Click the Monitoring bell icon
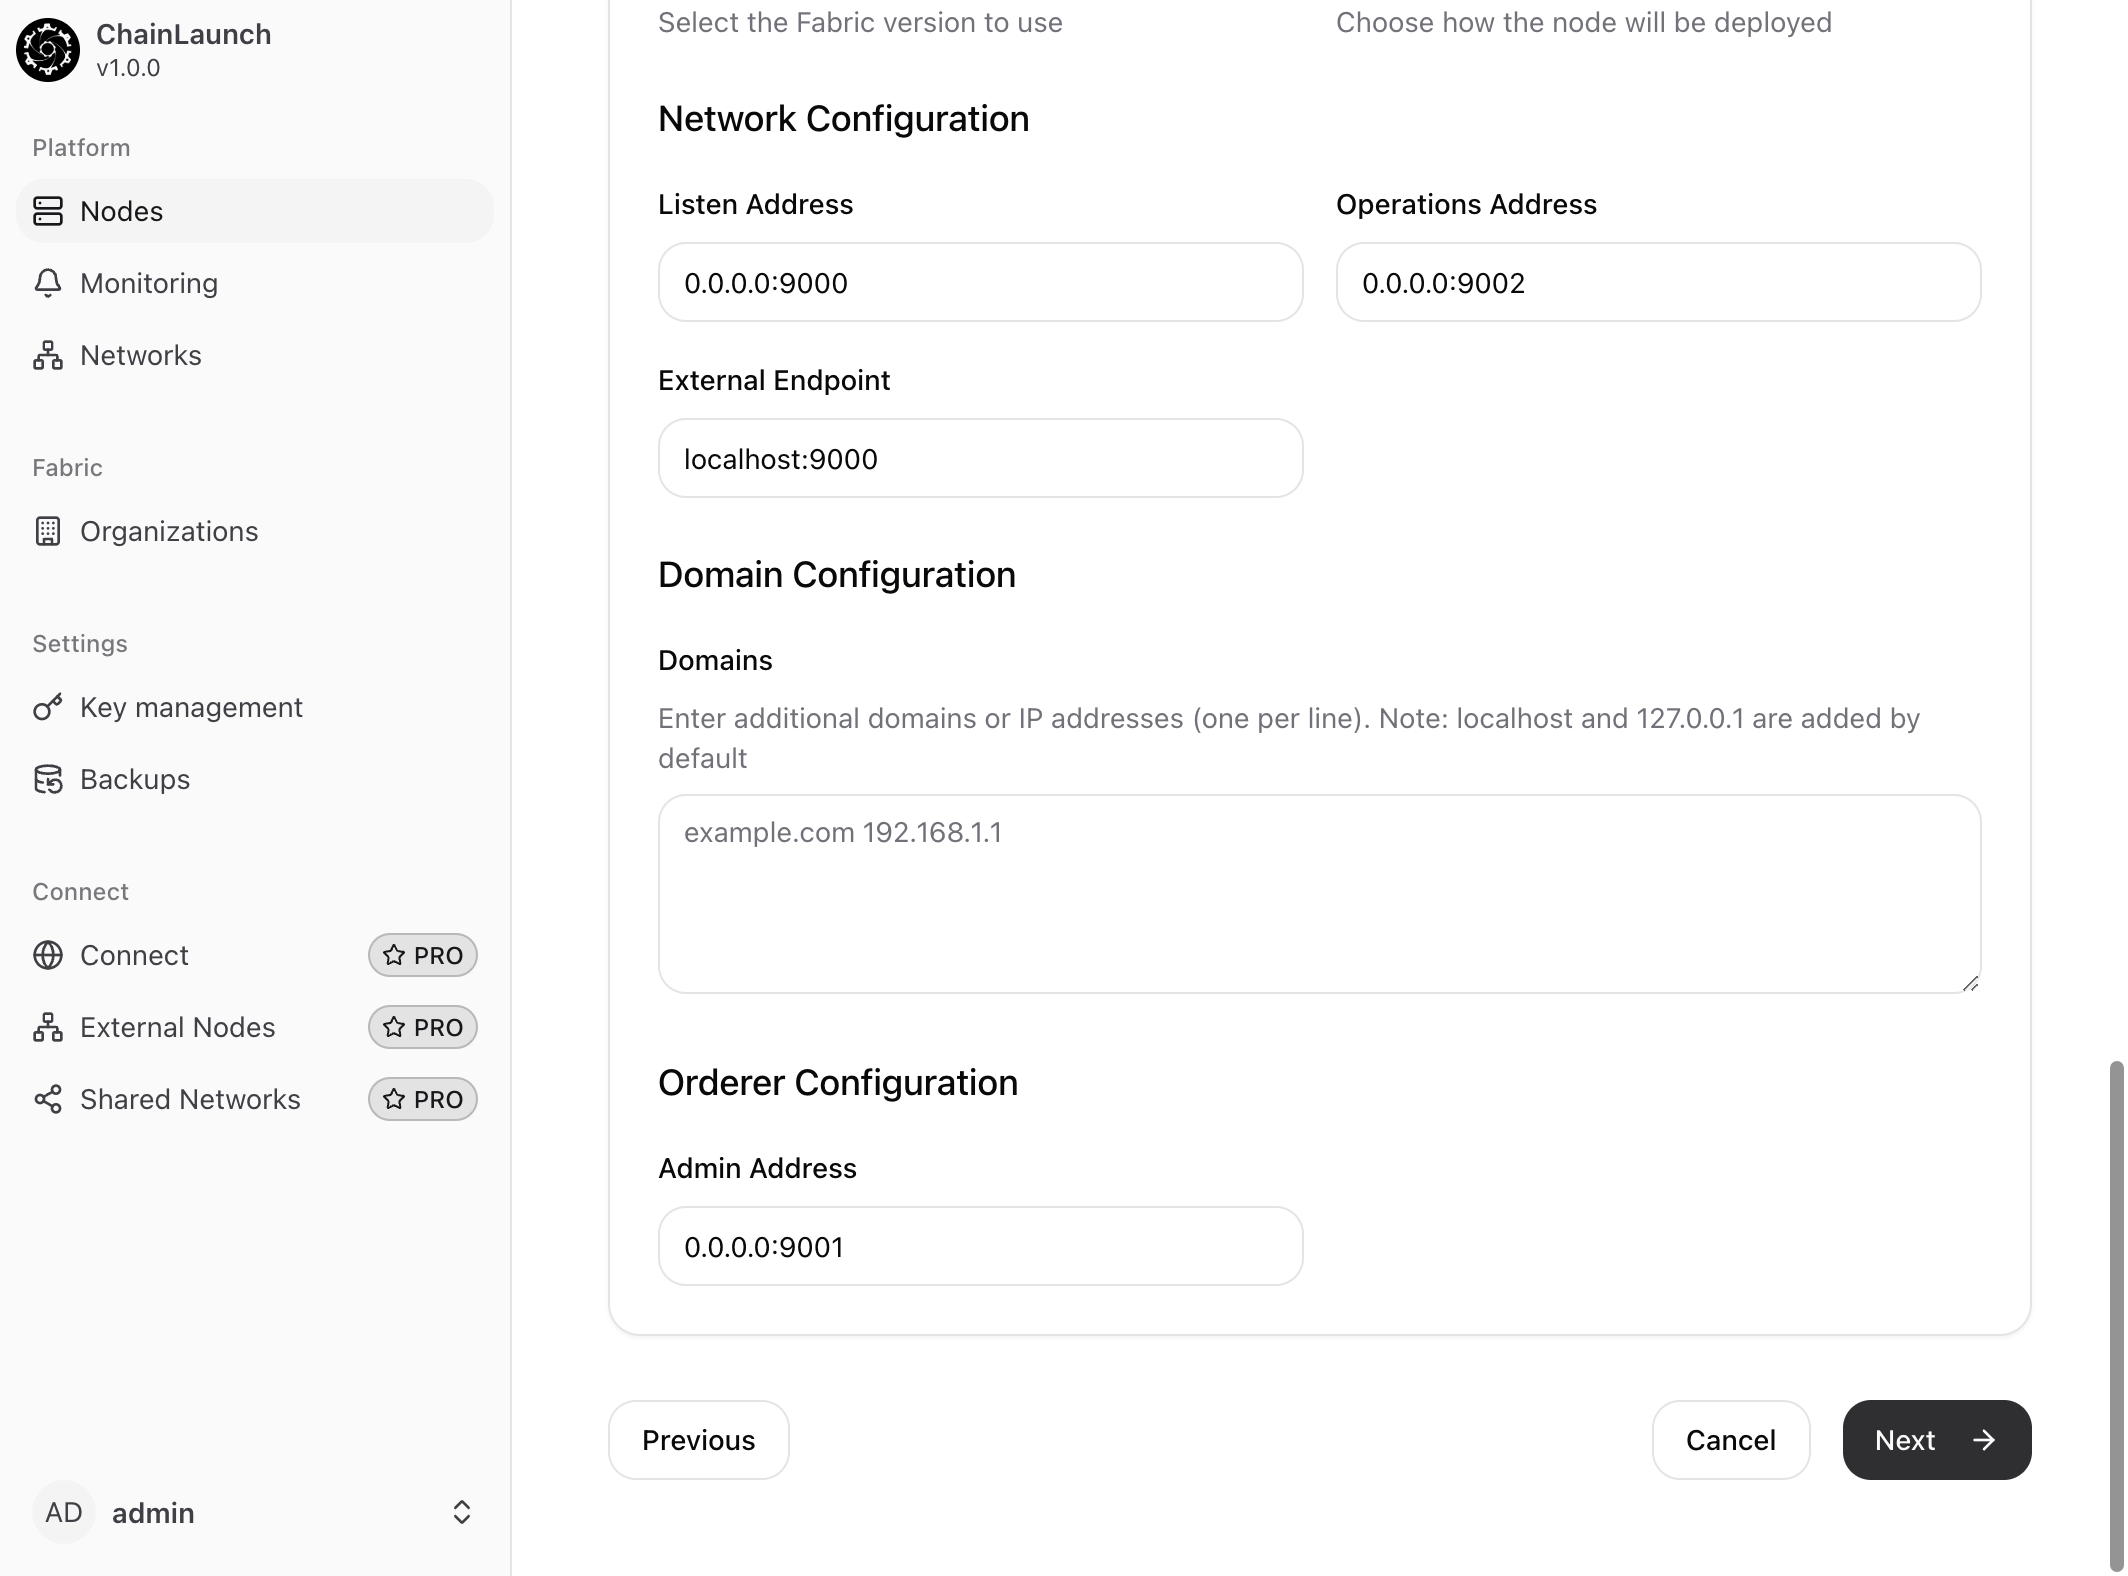The width and height of the screenshot is (2128, 1576). click(47, 283)
